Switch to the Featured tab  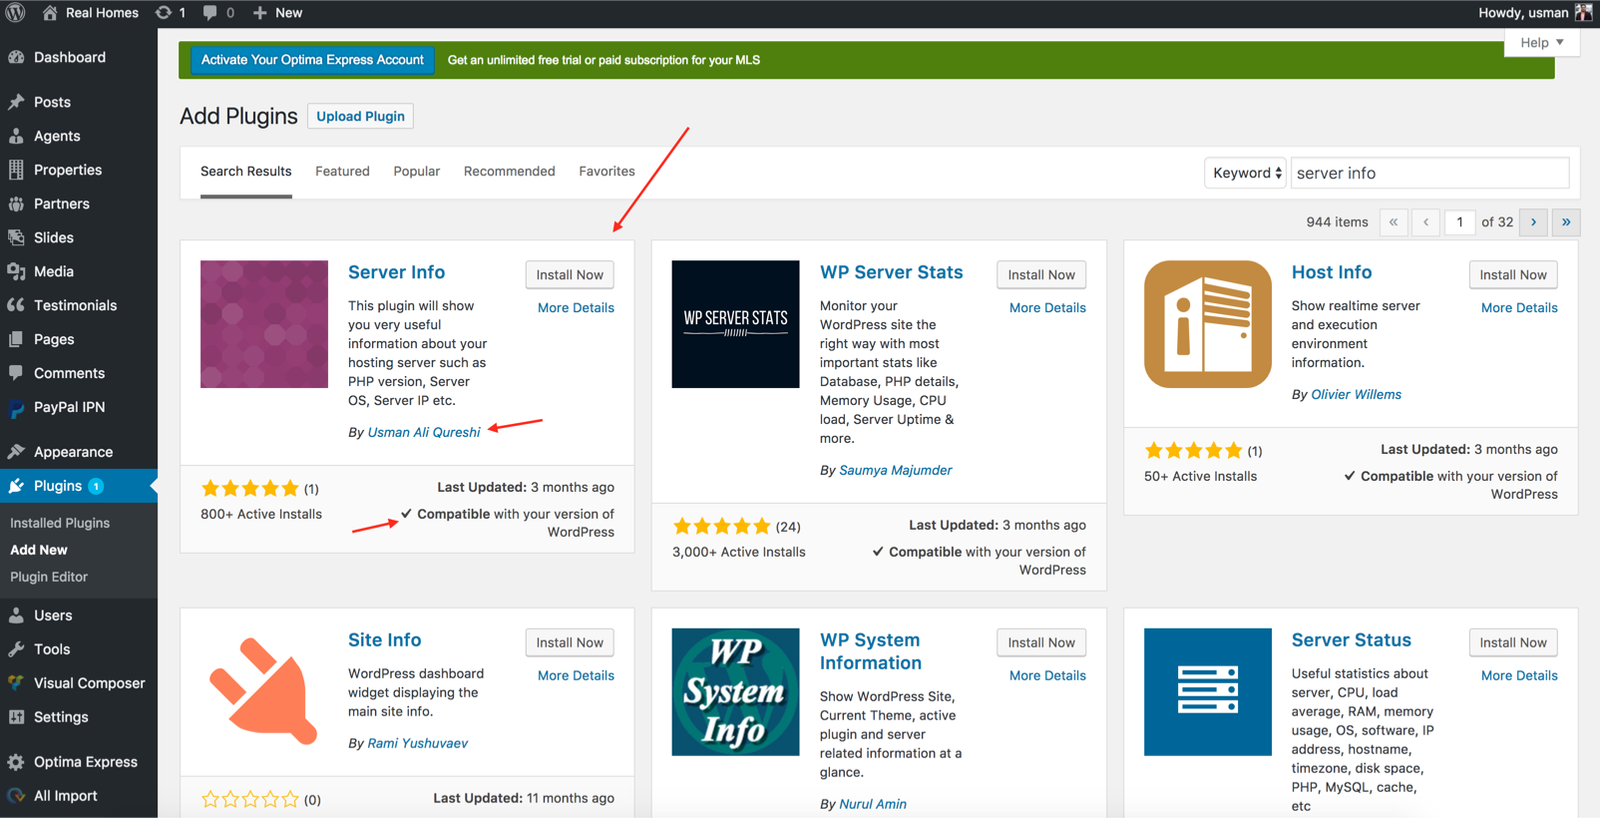(x=342, y=172)
